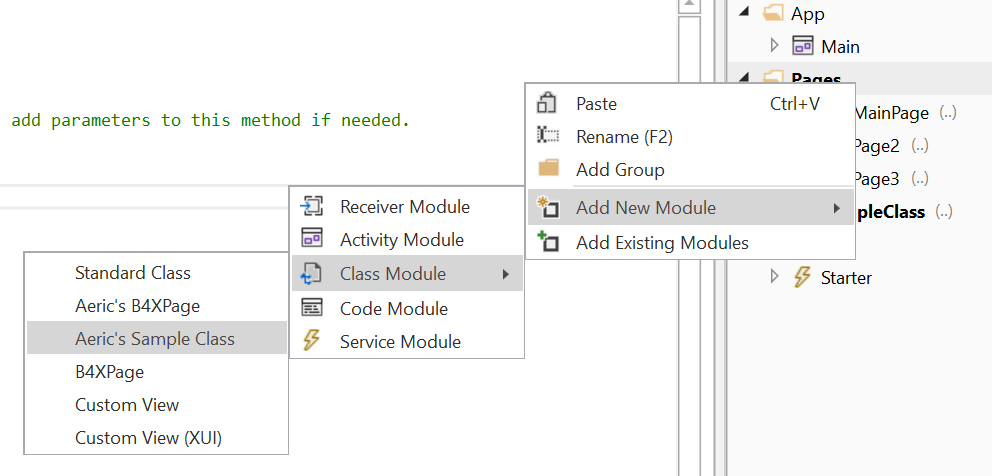Click the Add Existing Modules icon
The height and width of the screenshot is (476, 992).
tap(547, 241)
